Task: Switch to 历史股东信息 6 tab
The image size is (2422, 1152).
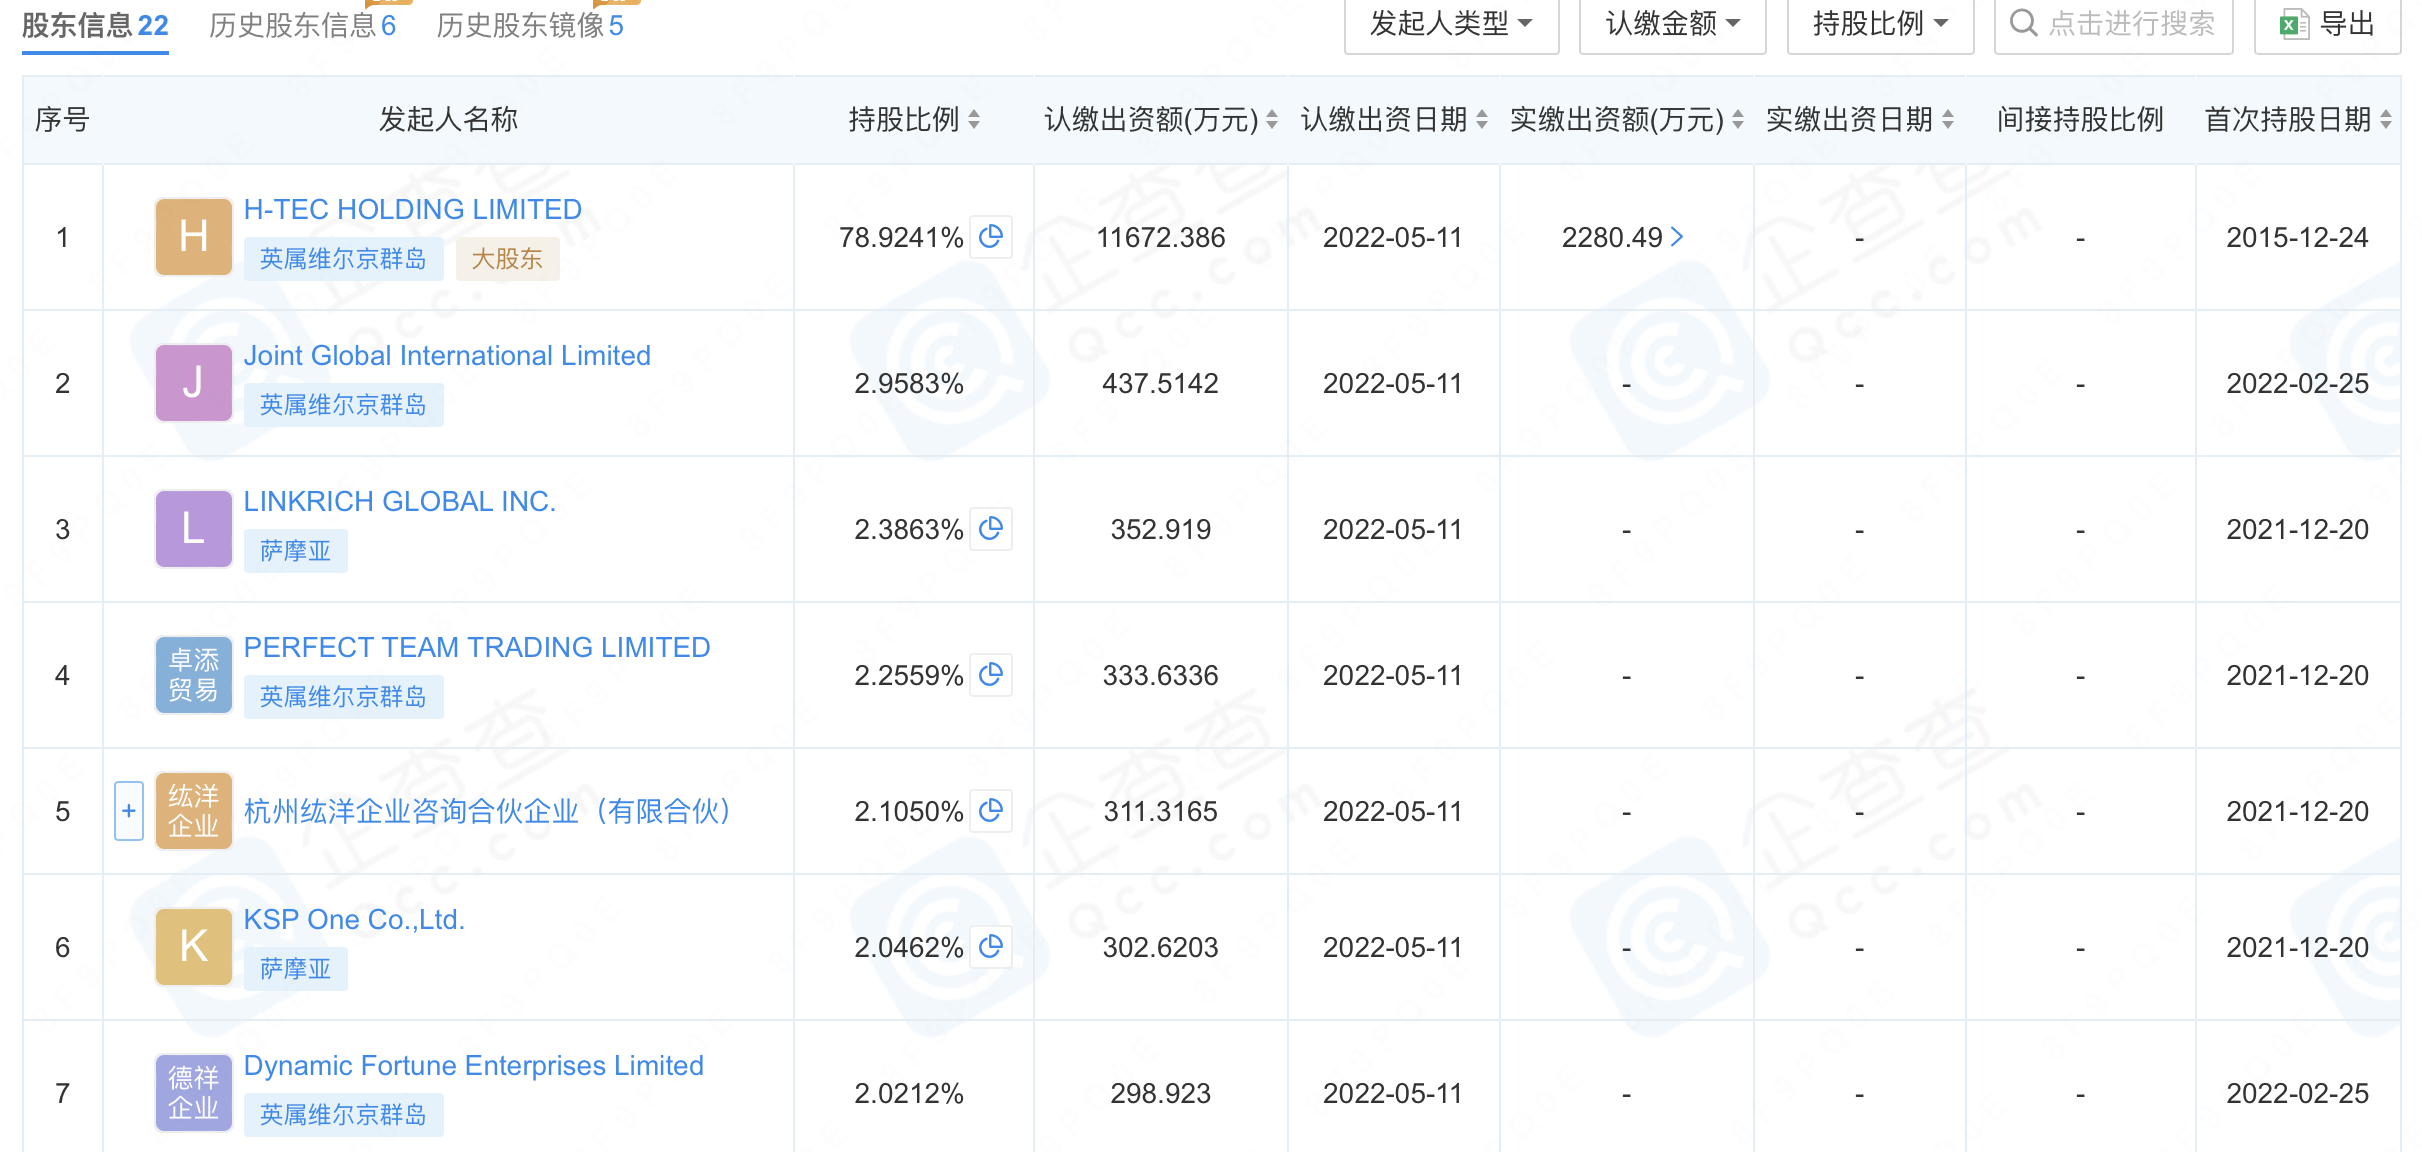Action: point(302,25)
